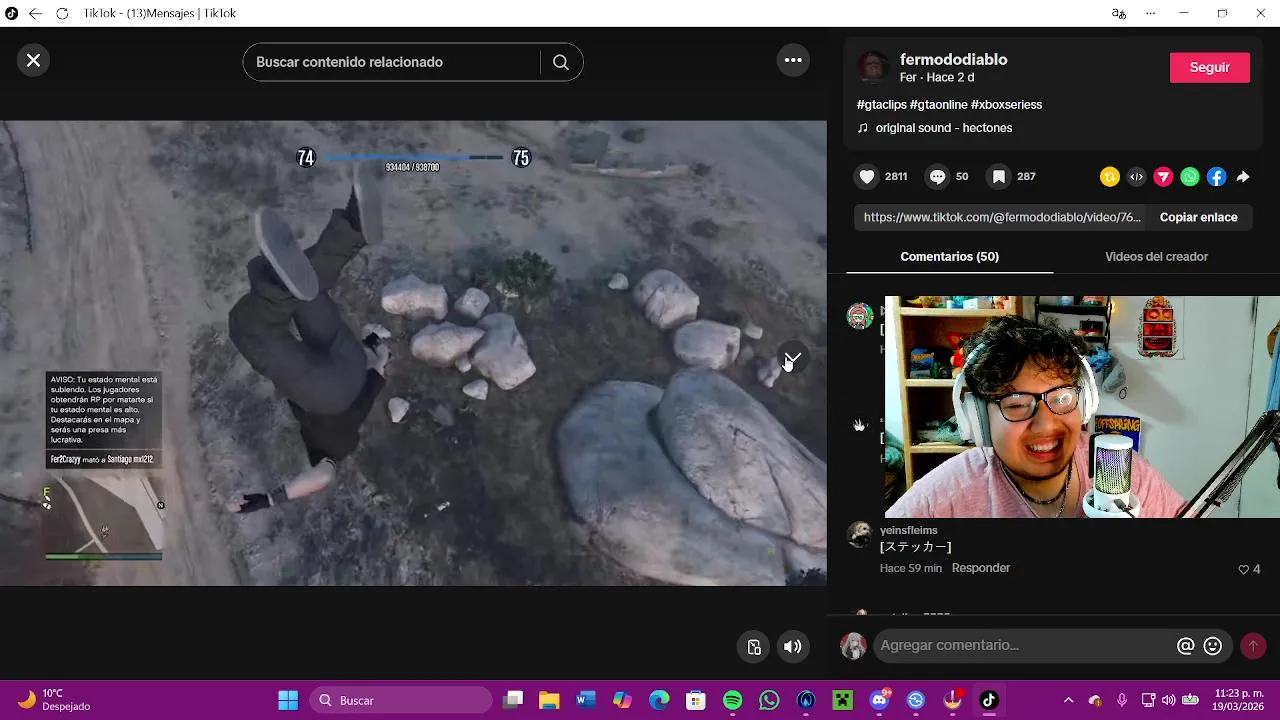Insert a mention with the @ icon
The width and height of the screenshot is (1280, 720).
[x=1185, y=646]
